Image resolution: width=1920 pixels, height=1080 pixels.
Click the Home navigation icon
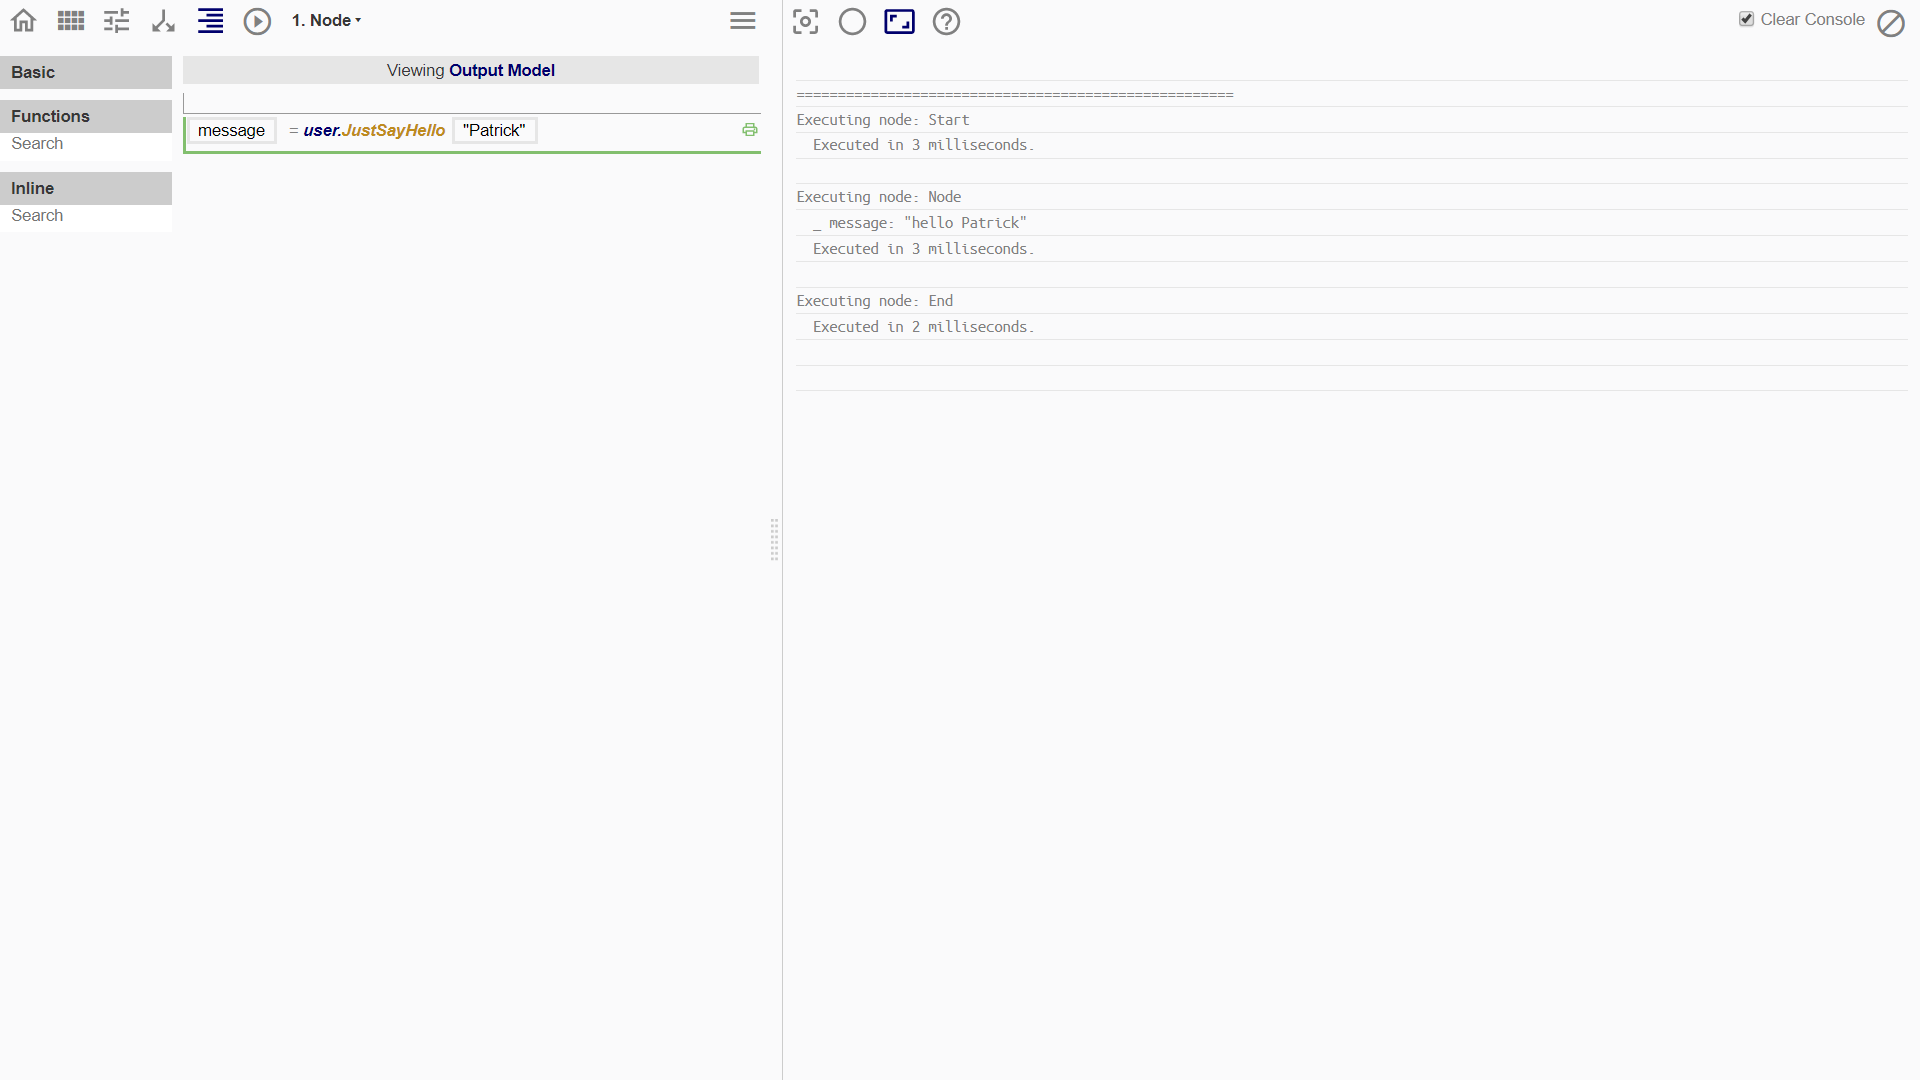point(22,21)
